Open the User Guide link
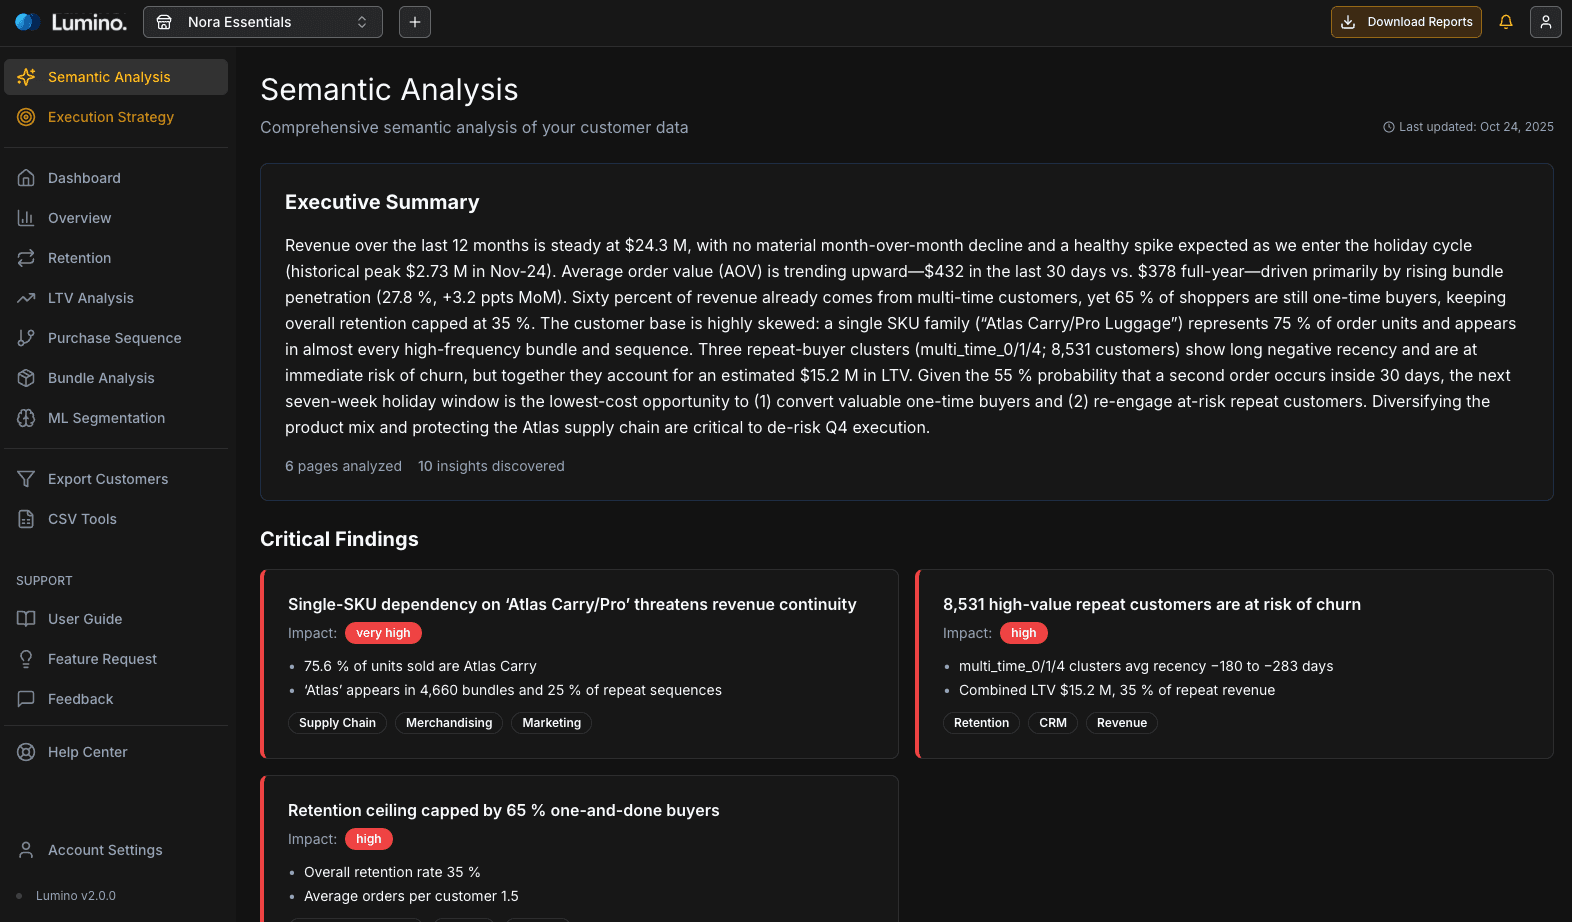This screenshot has height=922, width=1572. pos(85,619)
